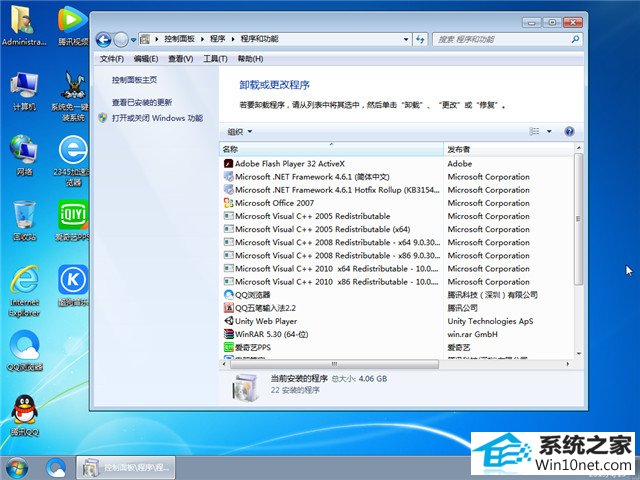640x480 pixels.
Task: Select Adobe Flash Player 32 ActiveX icon
Action: click(x=229, y=164)
